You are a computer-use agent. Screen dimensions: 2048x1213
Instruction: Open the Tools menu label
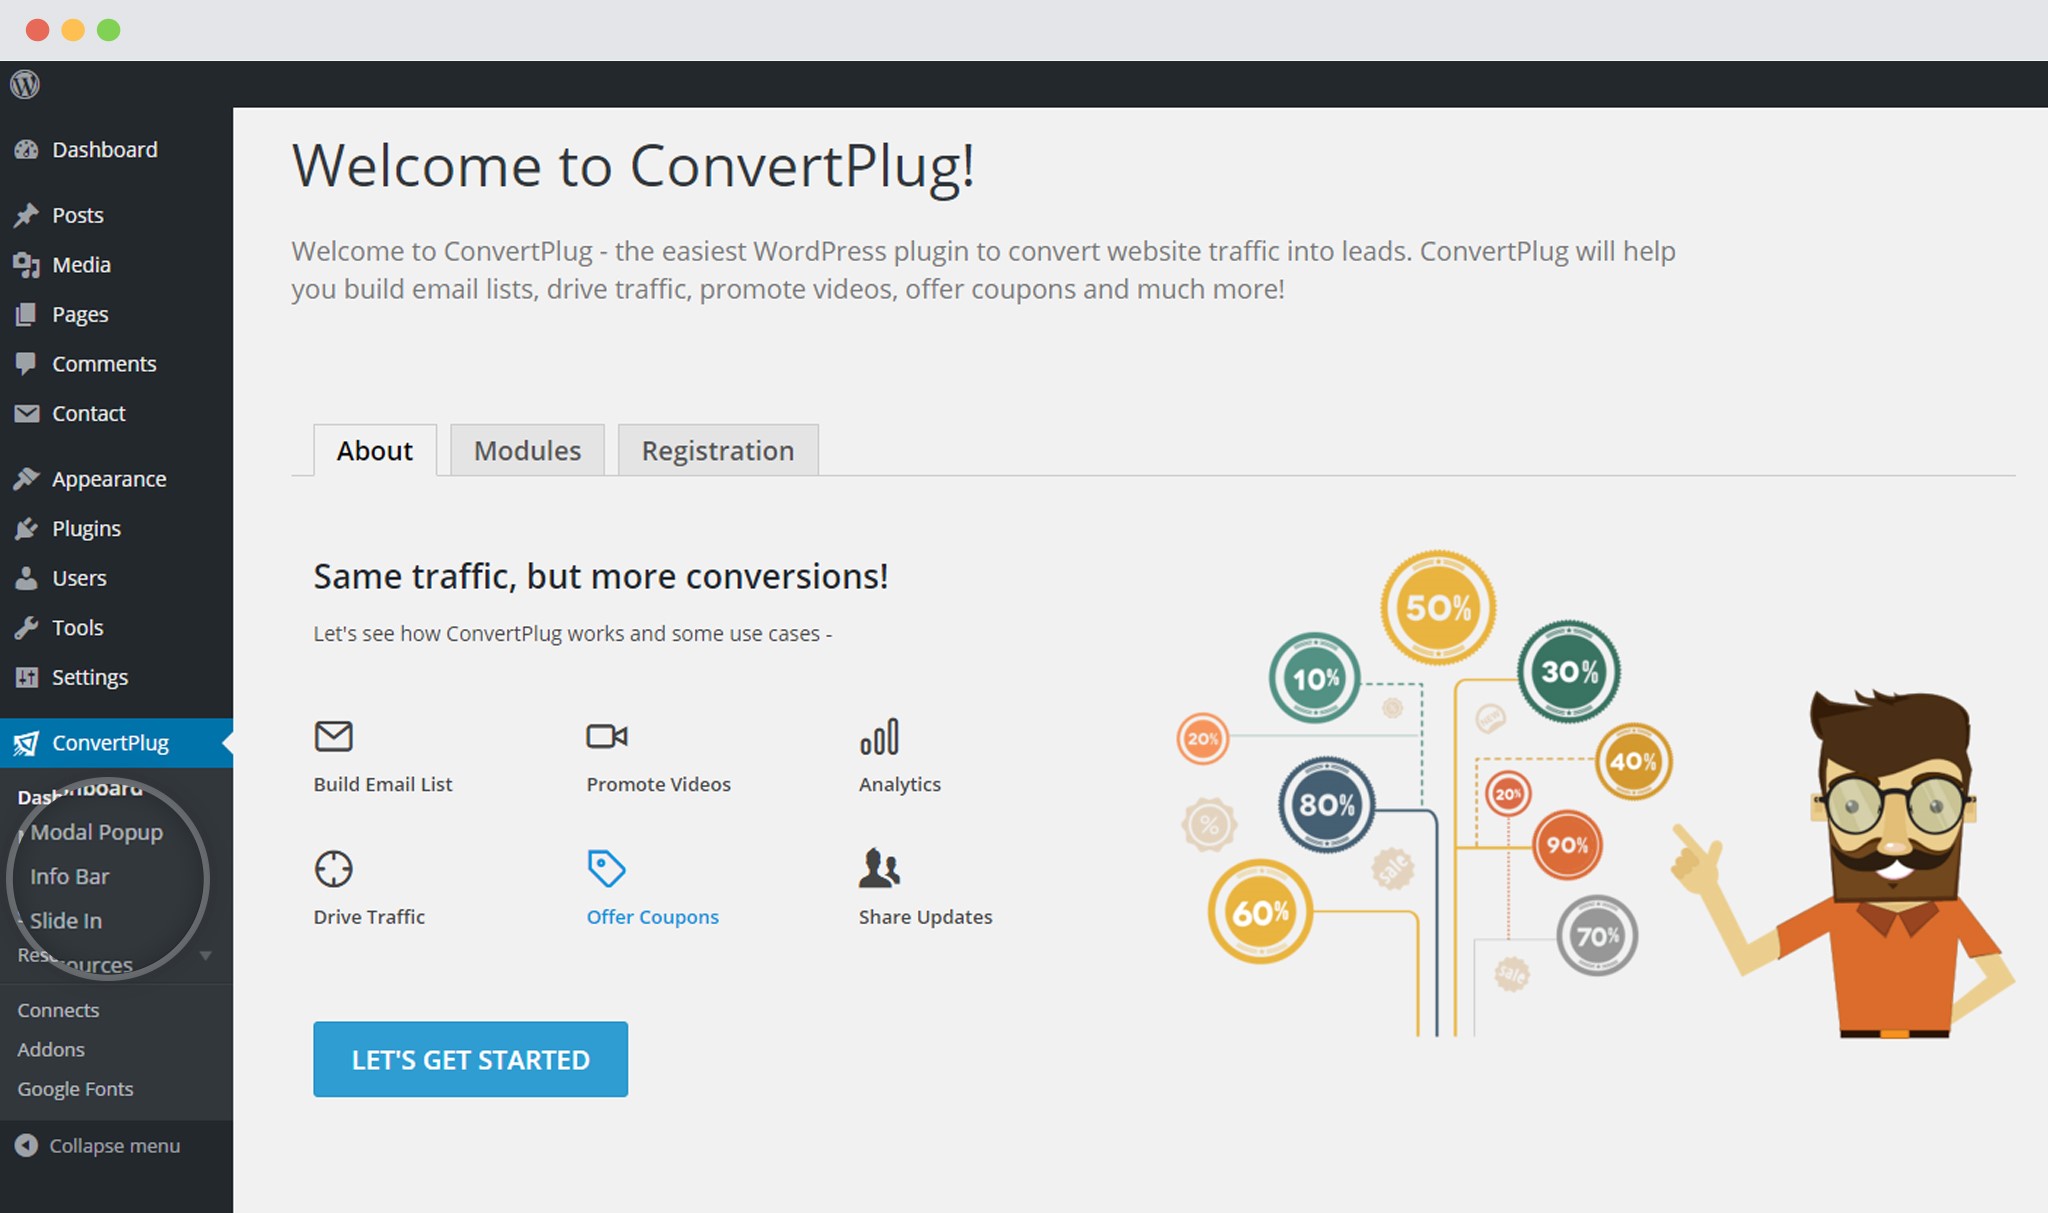tap(78, 627)
